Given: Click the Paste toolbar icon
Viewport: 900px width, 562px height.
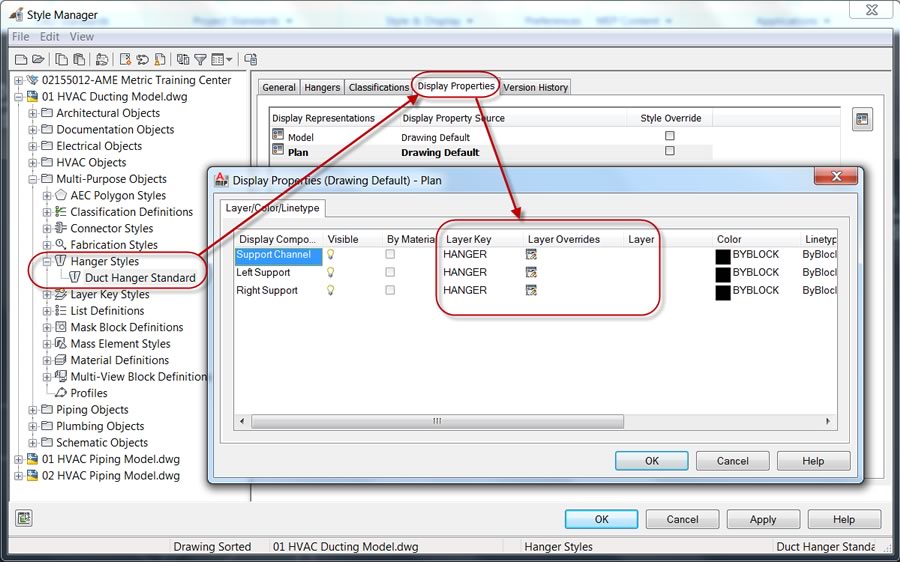Looking at the screenshot, I should 78,60.
